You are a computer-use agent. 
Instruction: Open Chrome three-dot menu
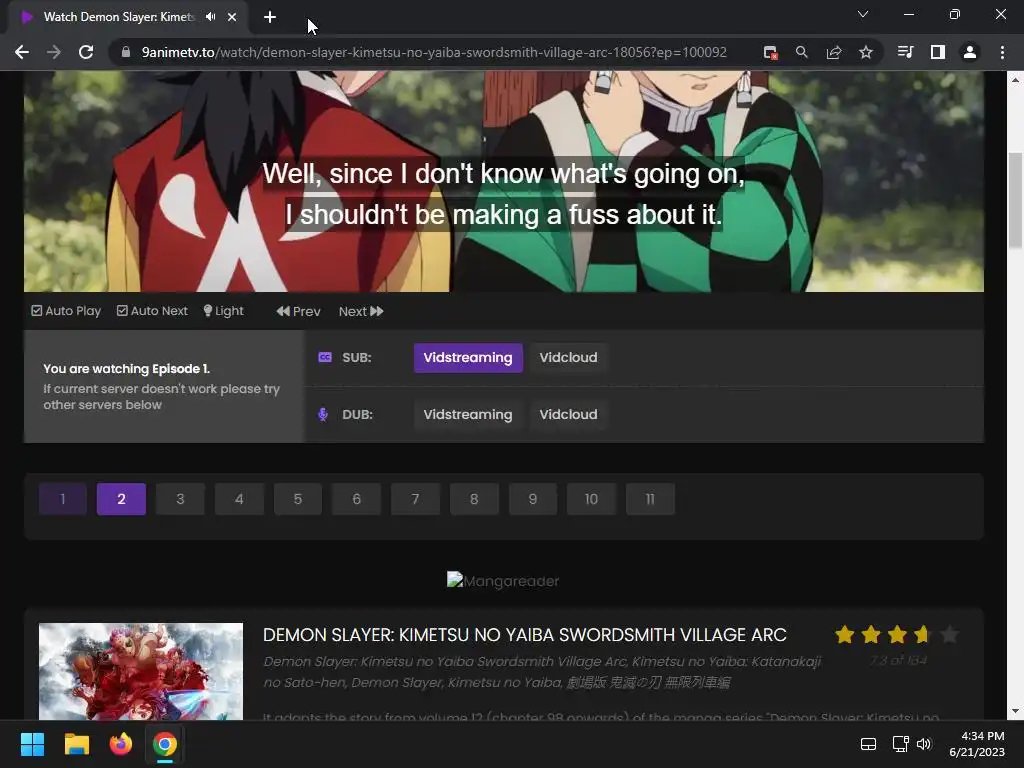(1002, 52)
